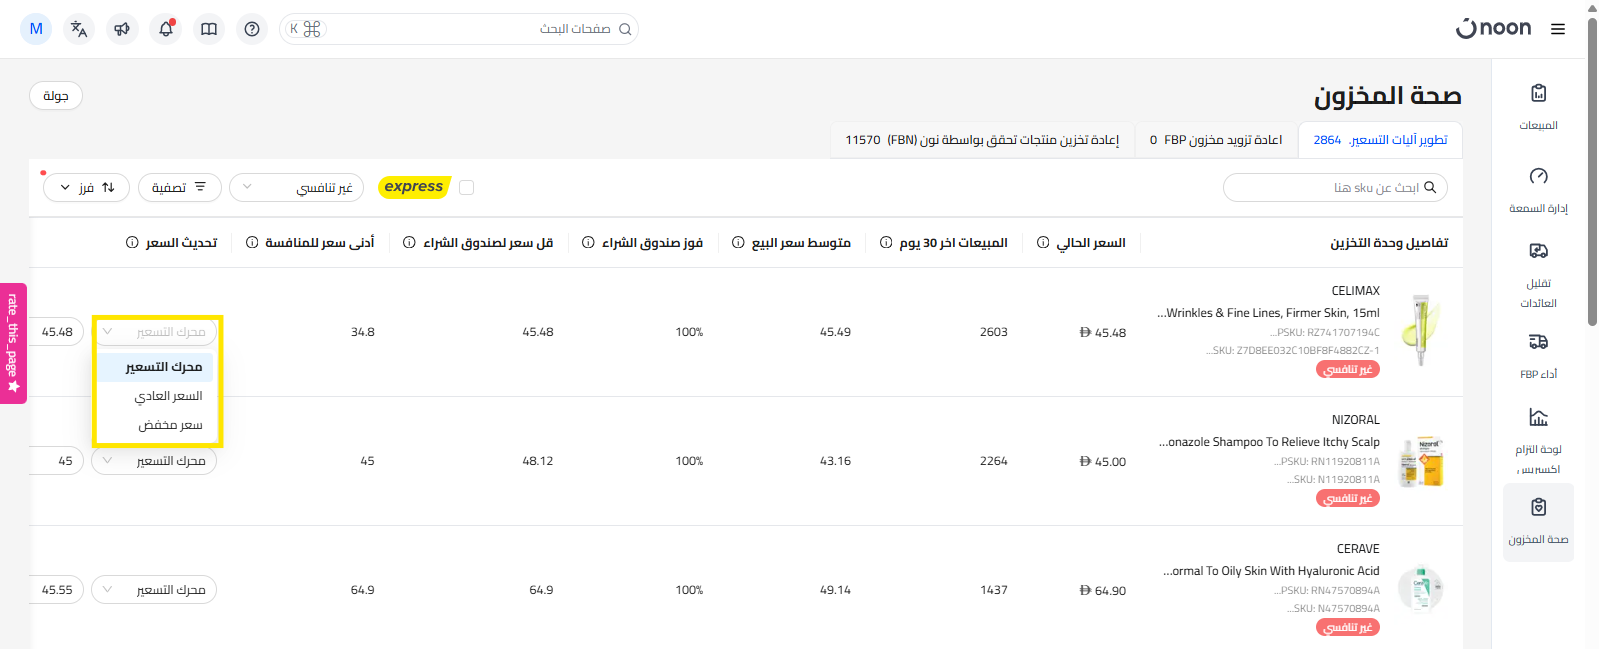The image size is (1599, 649).
Task: Click the تفاصيل وحدة التخزين column header
Action: click(x=1388, y=243)
